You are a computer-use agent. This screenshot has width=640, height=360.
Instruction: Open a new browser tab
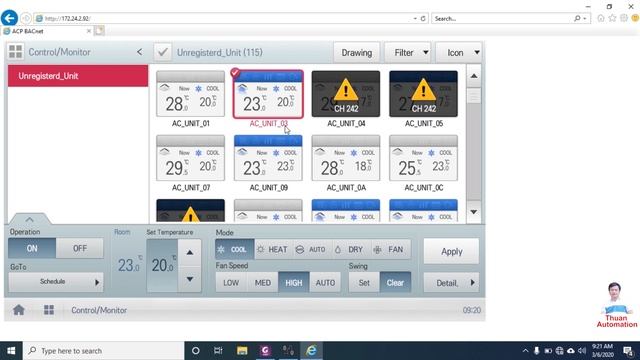[x=99, y=31]
